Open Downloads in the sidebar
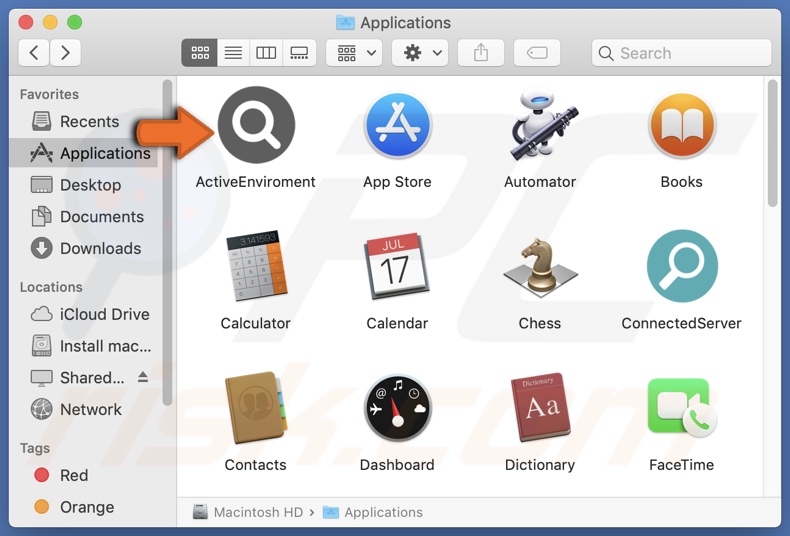Image resolution: width=790 pixels, height=536 pixels. coord(84,248)
